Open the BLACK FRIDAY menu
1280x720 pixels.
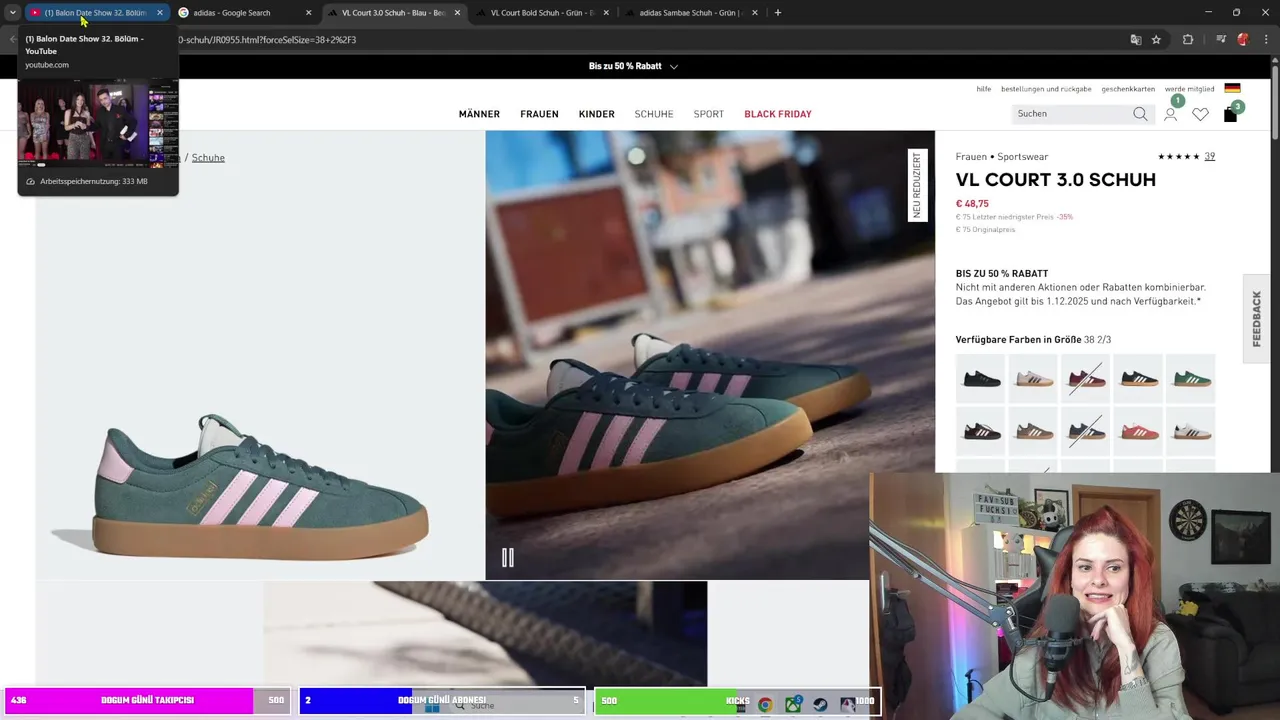[x=778, y=114]
